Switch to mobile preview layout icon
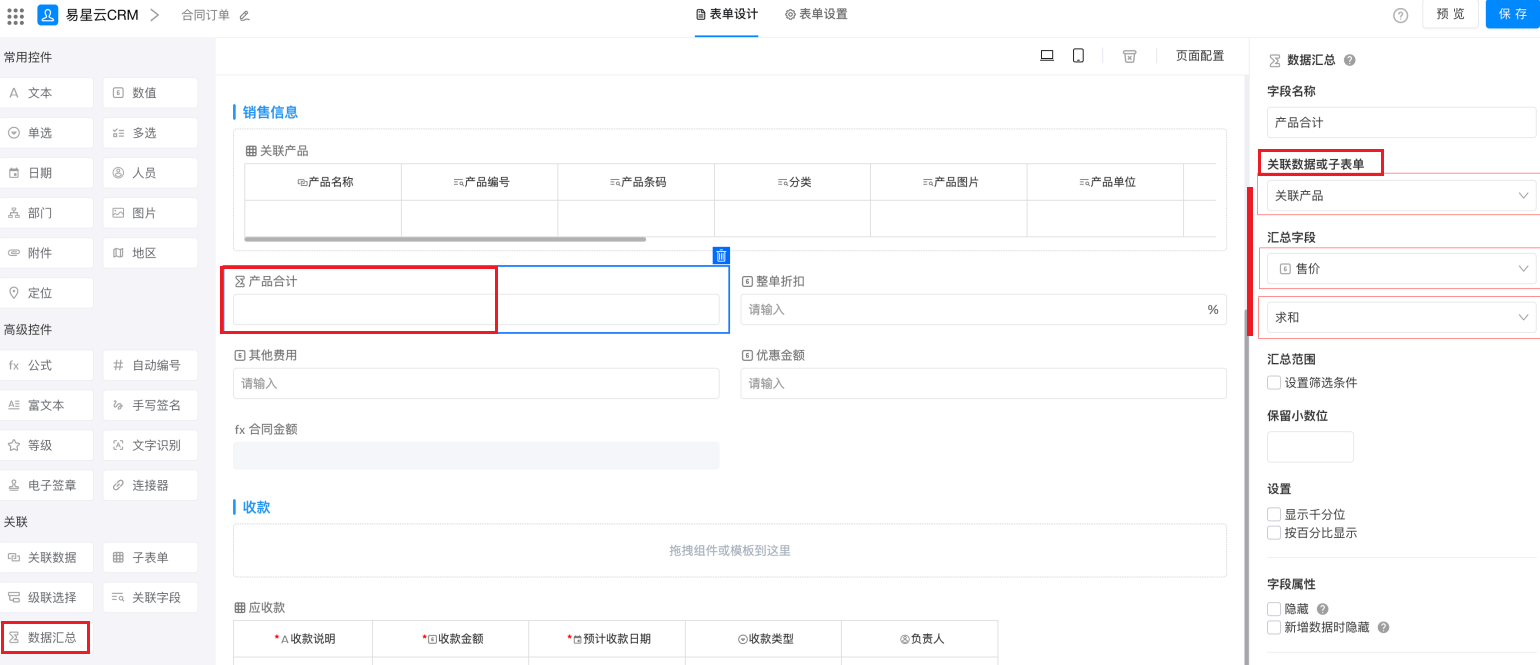This screenshot has height=665, width=1540. pyautogui.click(x=1078, y=56)
